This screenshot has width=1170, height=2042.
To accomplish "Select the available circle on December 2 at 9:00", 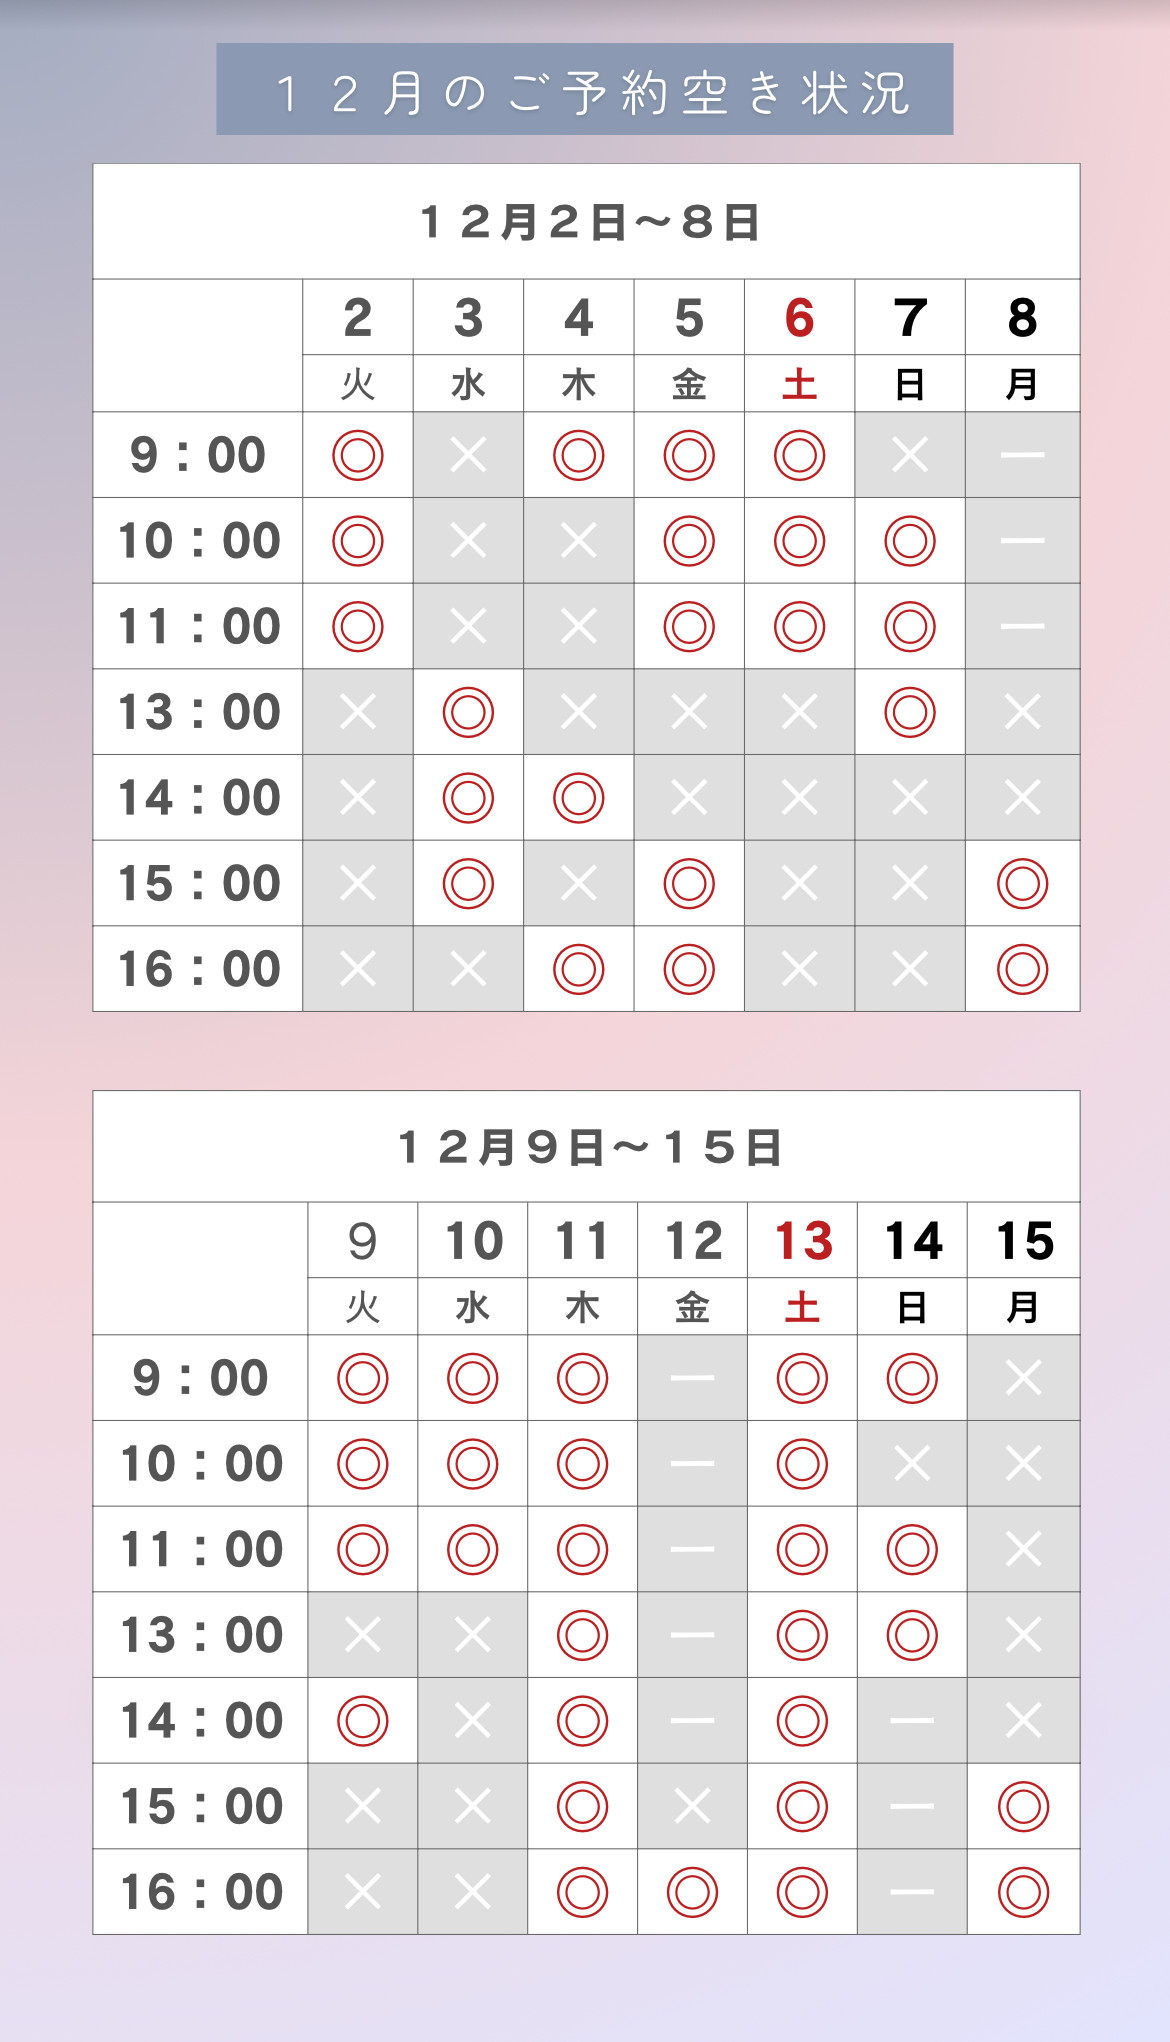I will click(358, 455).
